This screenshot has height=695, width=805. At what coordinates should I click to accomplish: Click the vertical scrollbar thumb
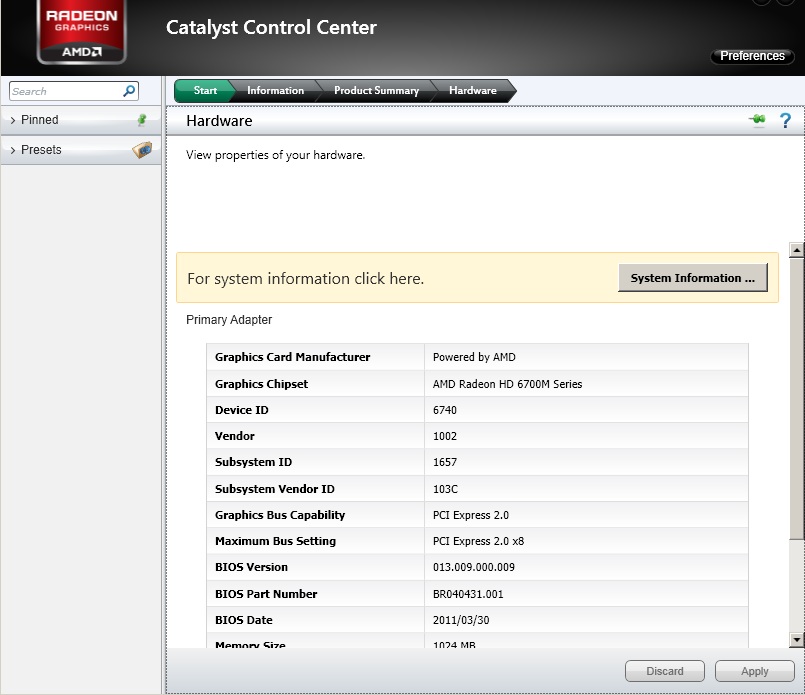pos(797,399)
